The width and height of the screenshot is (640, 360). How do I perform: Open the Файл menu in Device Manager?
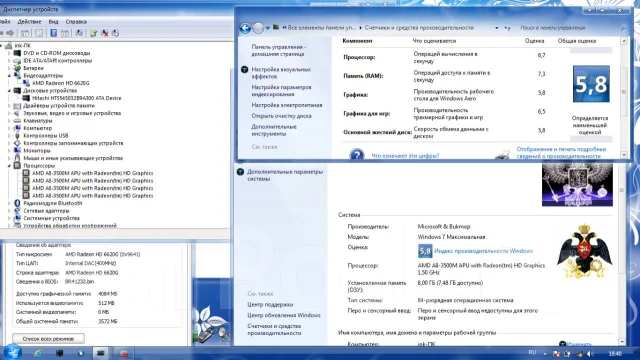pos(4,22)
